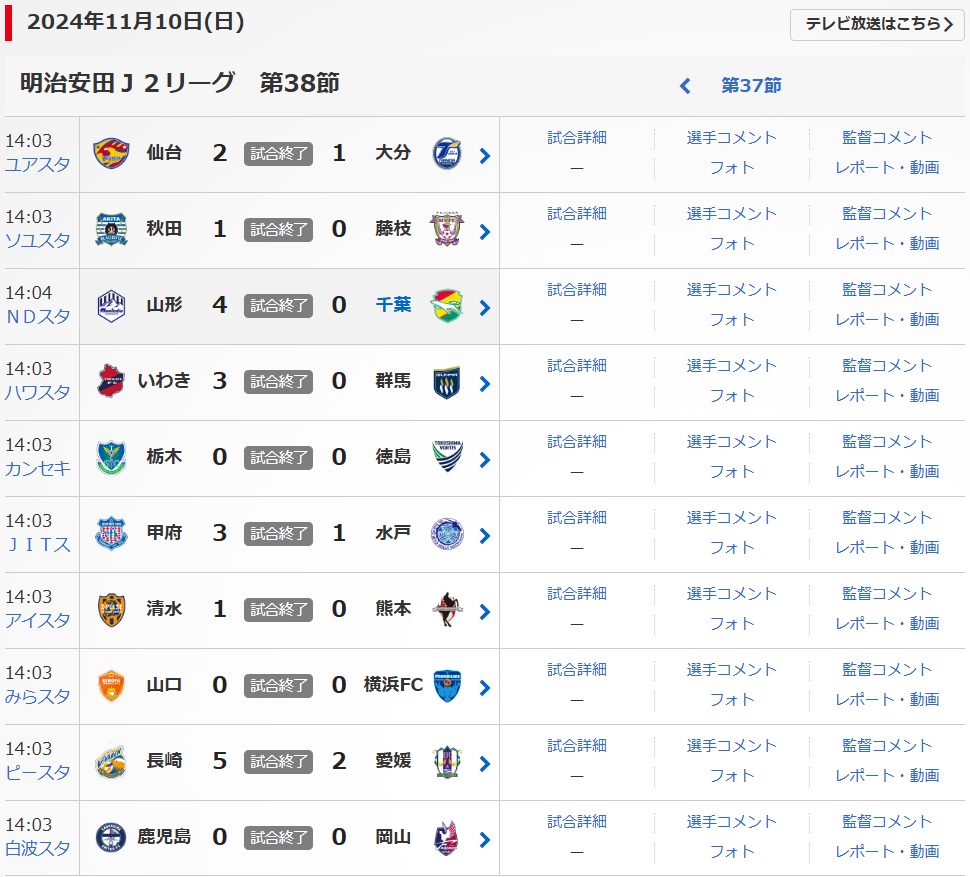The height and width of the screenshot is (877, 970).
Task: Click the Iwaki FC team crest
Action: click(x=111, y=382)
